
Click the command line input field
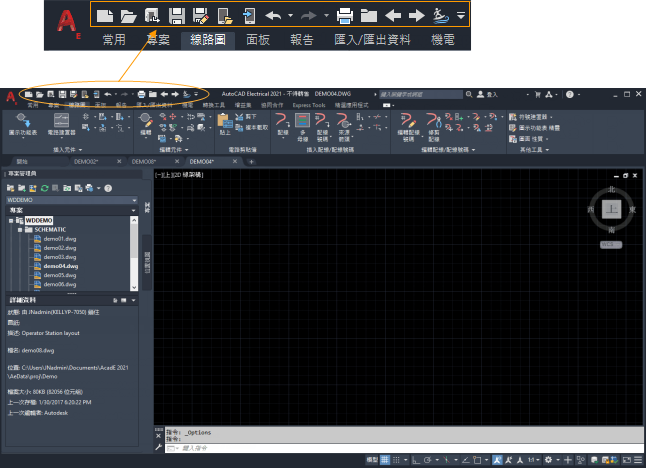[404, 448]
